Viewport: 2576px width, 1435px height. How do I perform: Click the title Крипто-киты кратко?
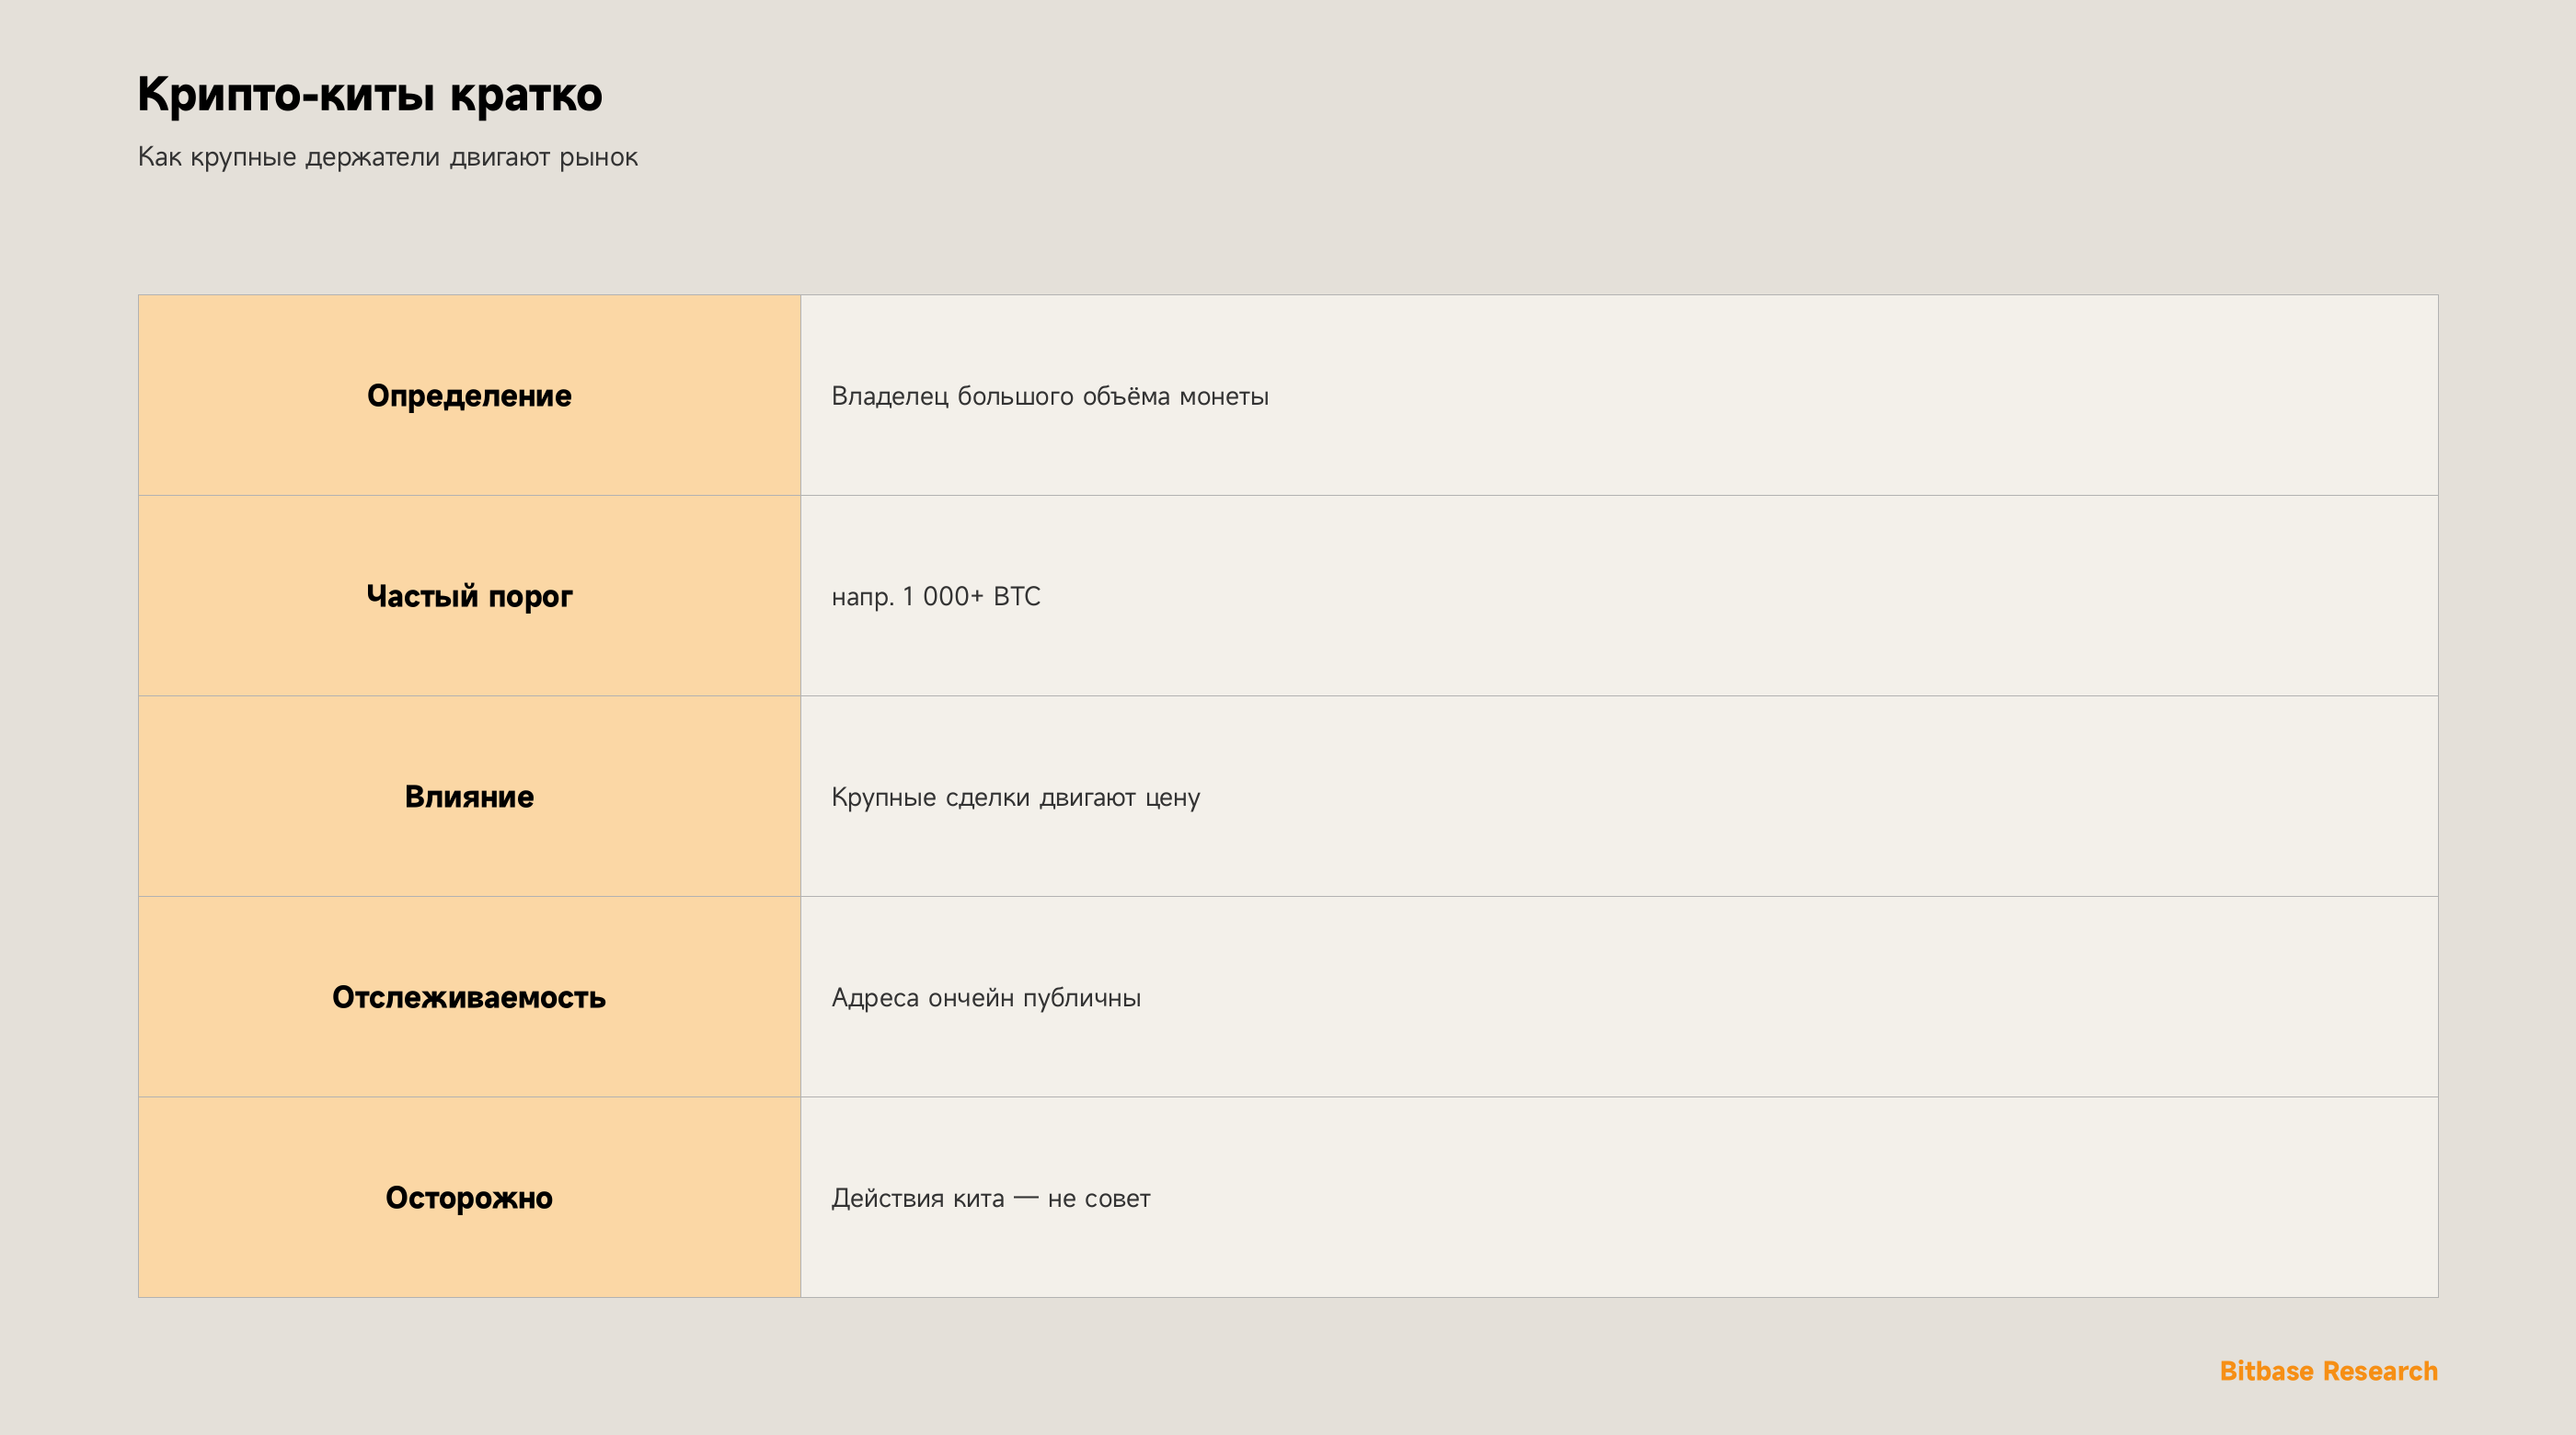pos(369,95)
